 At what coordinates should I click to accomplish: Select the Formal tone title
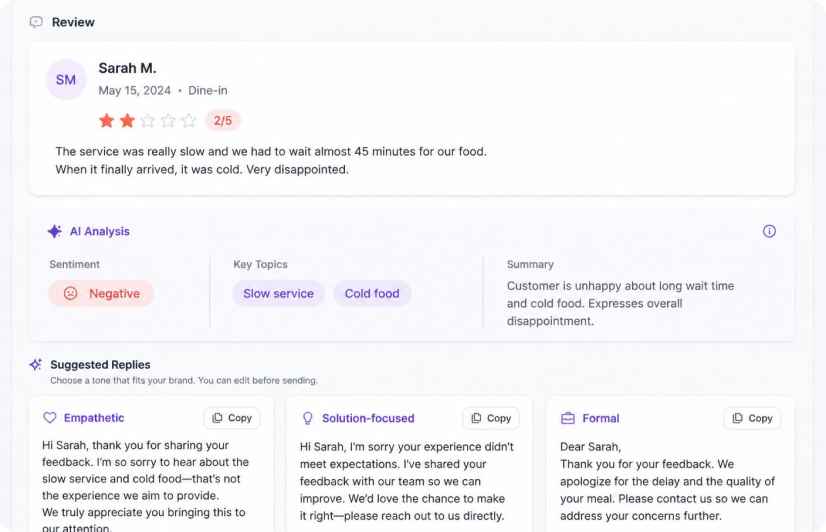[601, 418]
